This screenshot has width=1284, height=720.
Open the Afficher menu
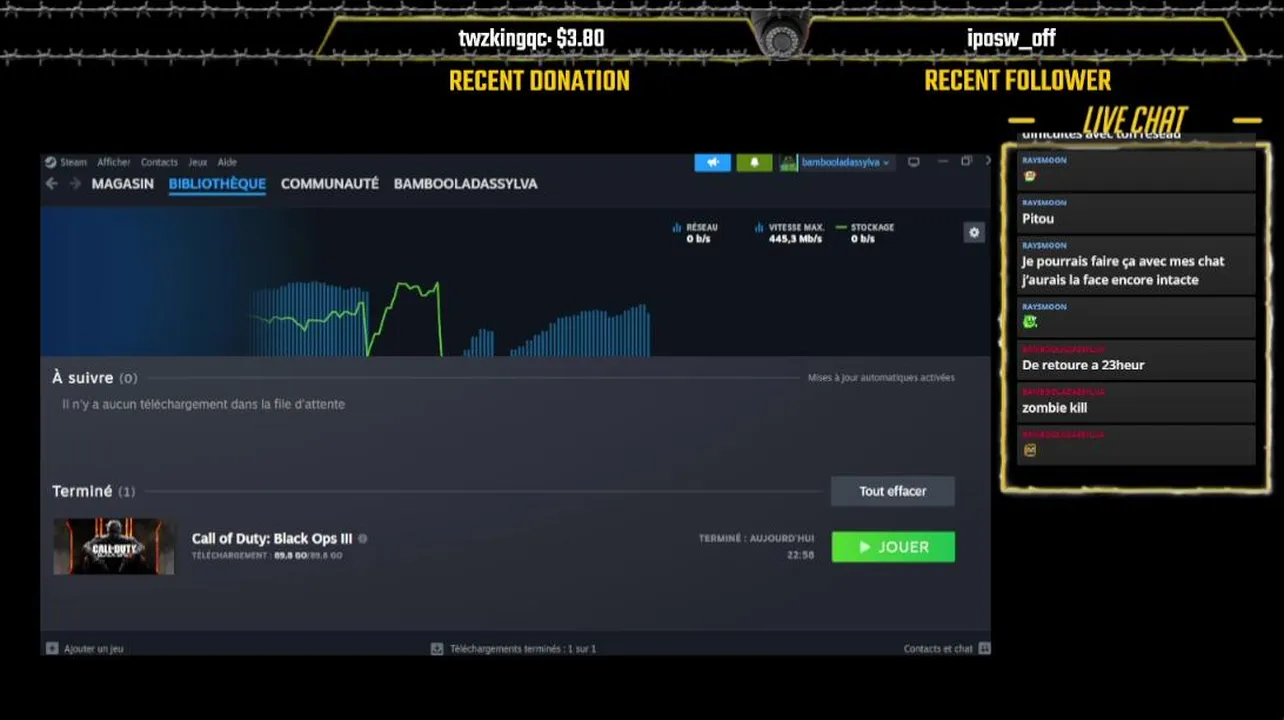point(114,162)
